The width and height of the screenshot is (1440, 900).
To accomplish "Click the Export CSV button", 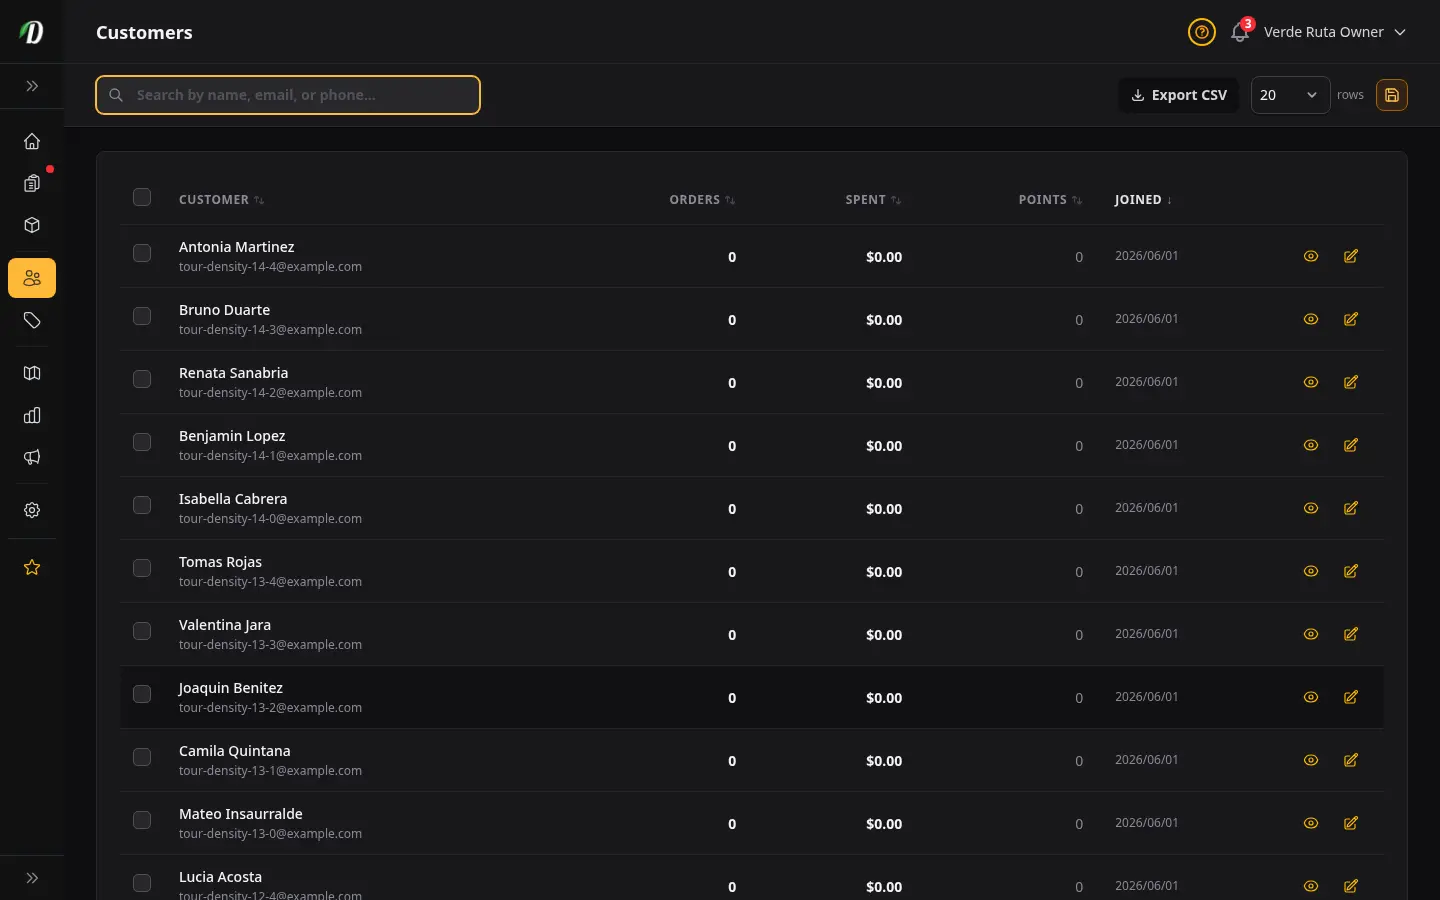I will 1178,95.
